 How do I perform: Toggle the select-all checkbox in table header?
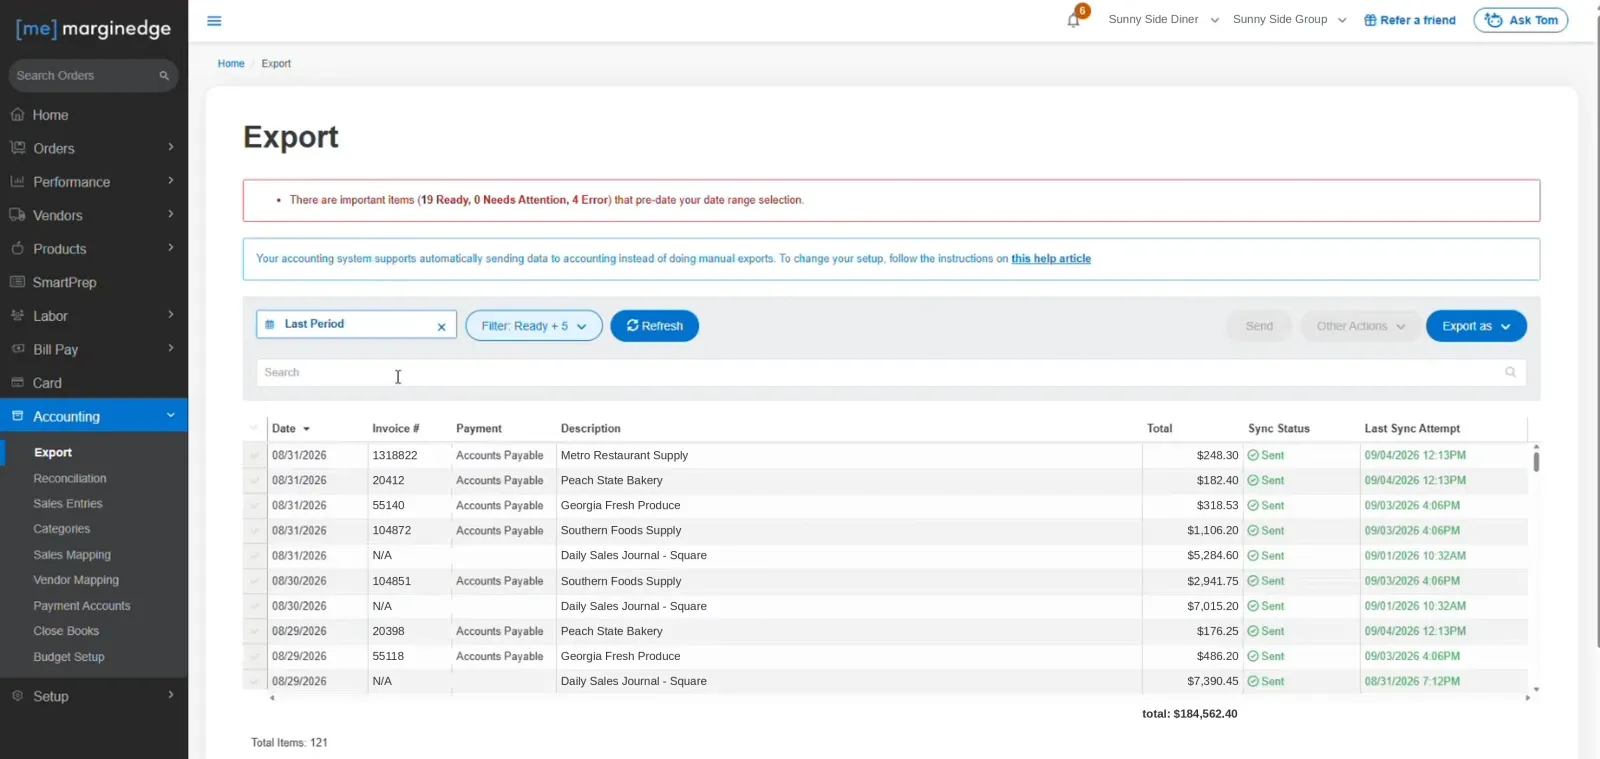click(x=254, y=428)
